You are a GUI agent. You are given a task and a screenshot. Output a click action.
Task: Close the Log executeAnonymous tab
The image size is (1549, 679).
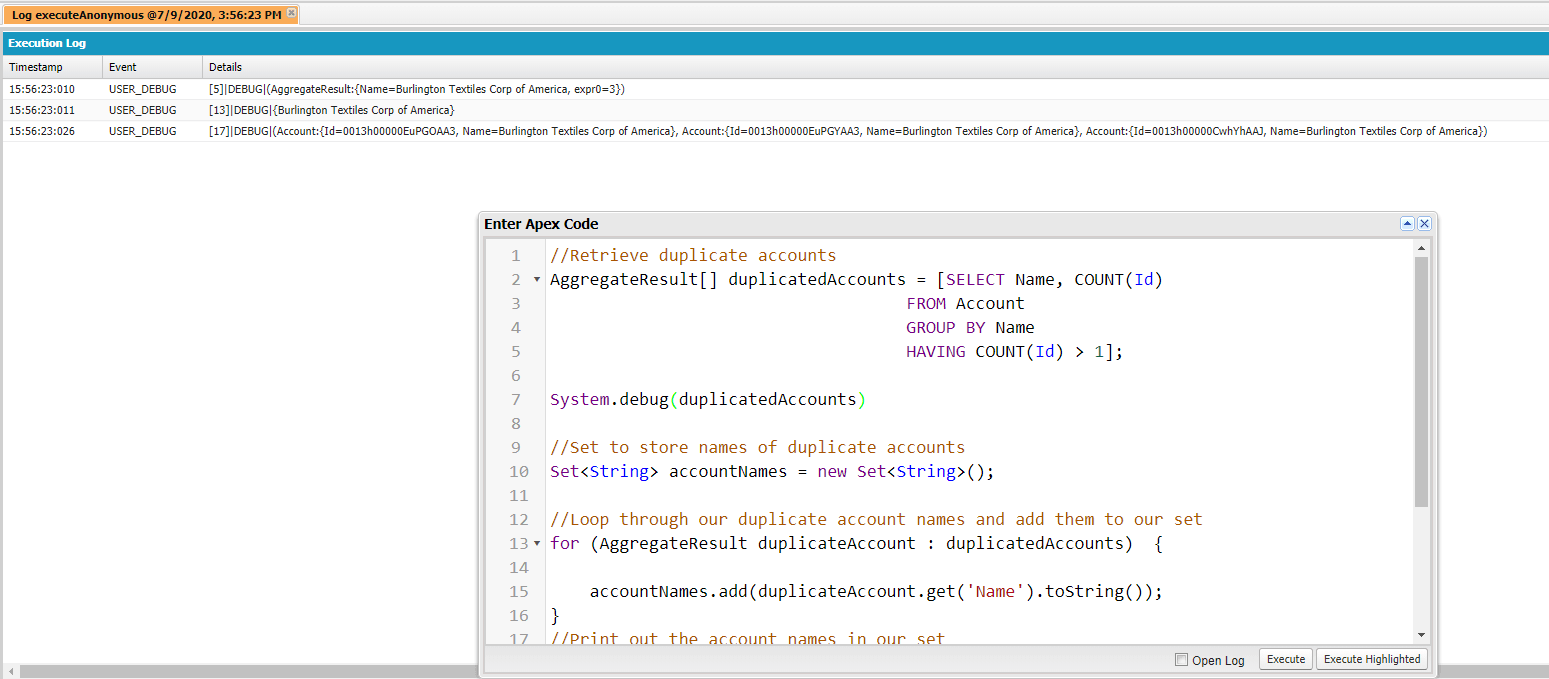click(289, 14)
